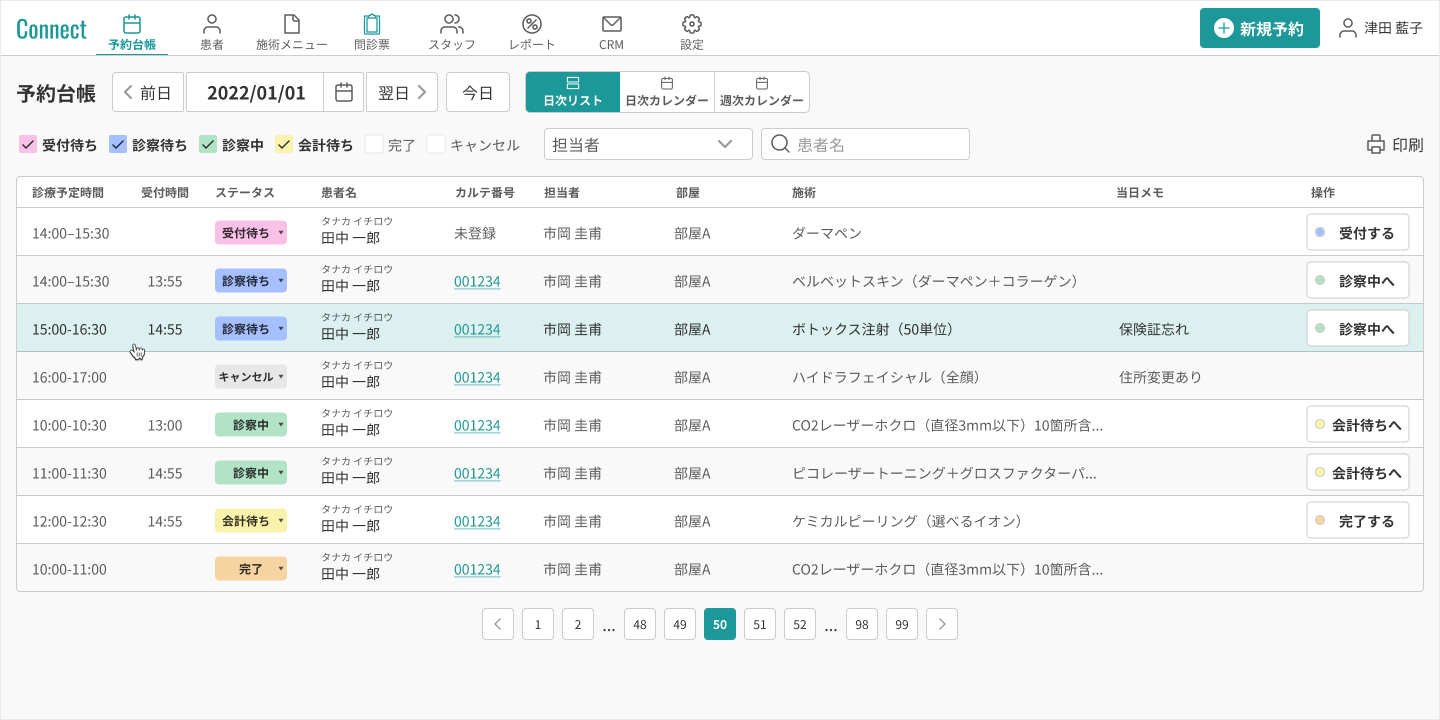Click 診察中へ for ボトックス注射 row
This screenshot has width=1440, height=720.
click(x=1358, y=328)
